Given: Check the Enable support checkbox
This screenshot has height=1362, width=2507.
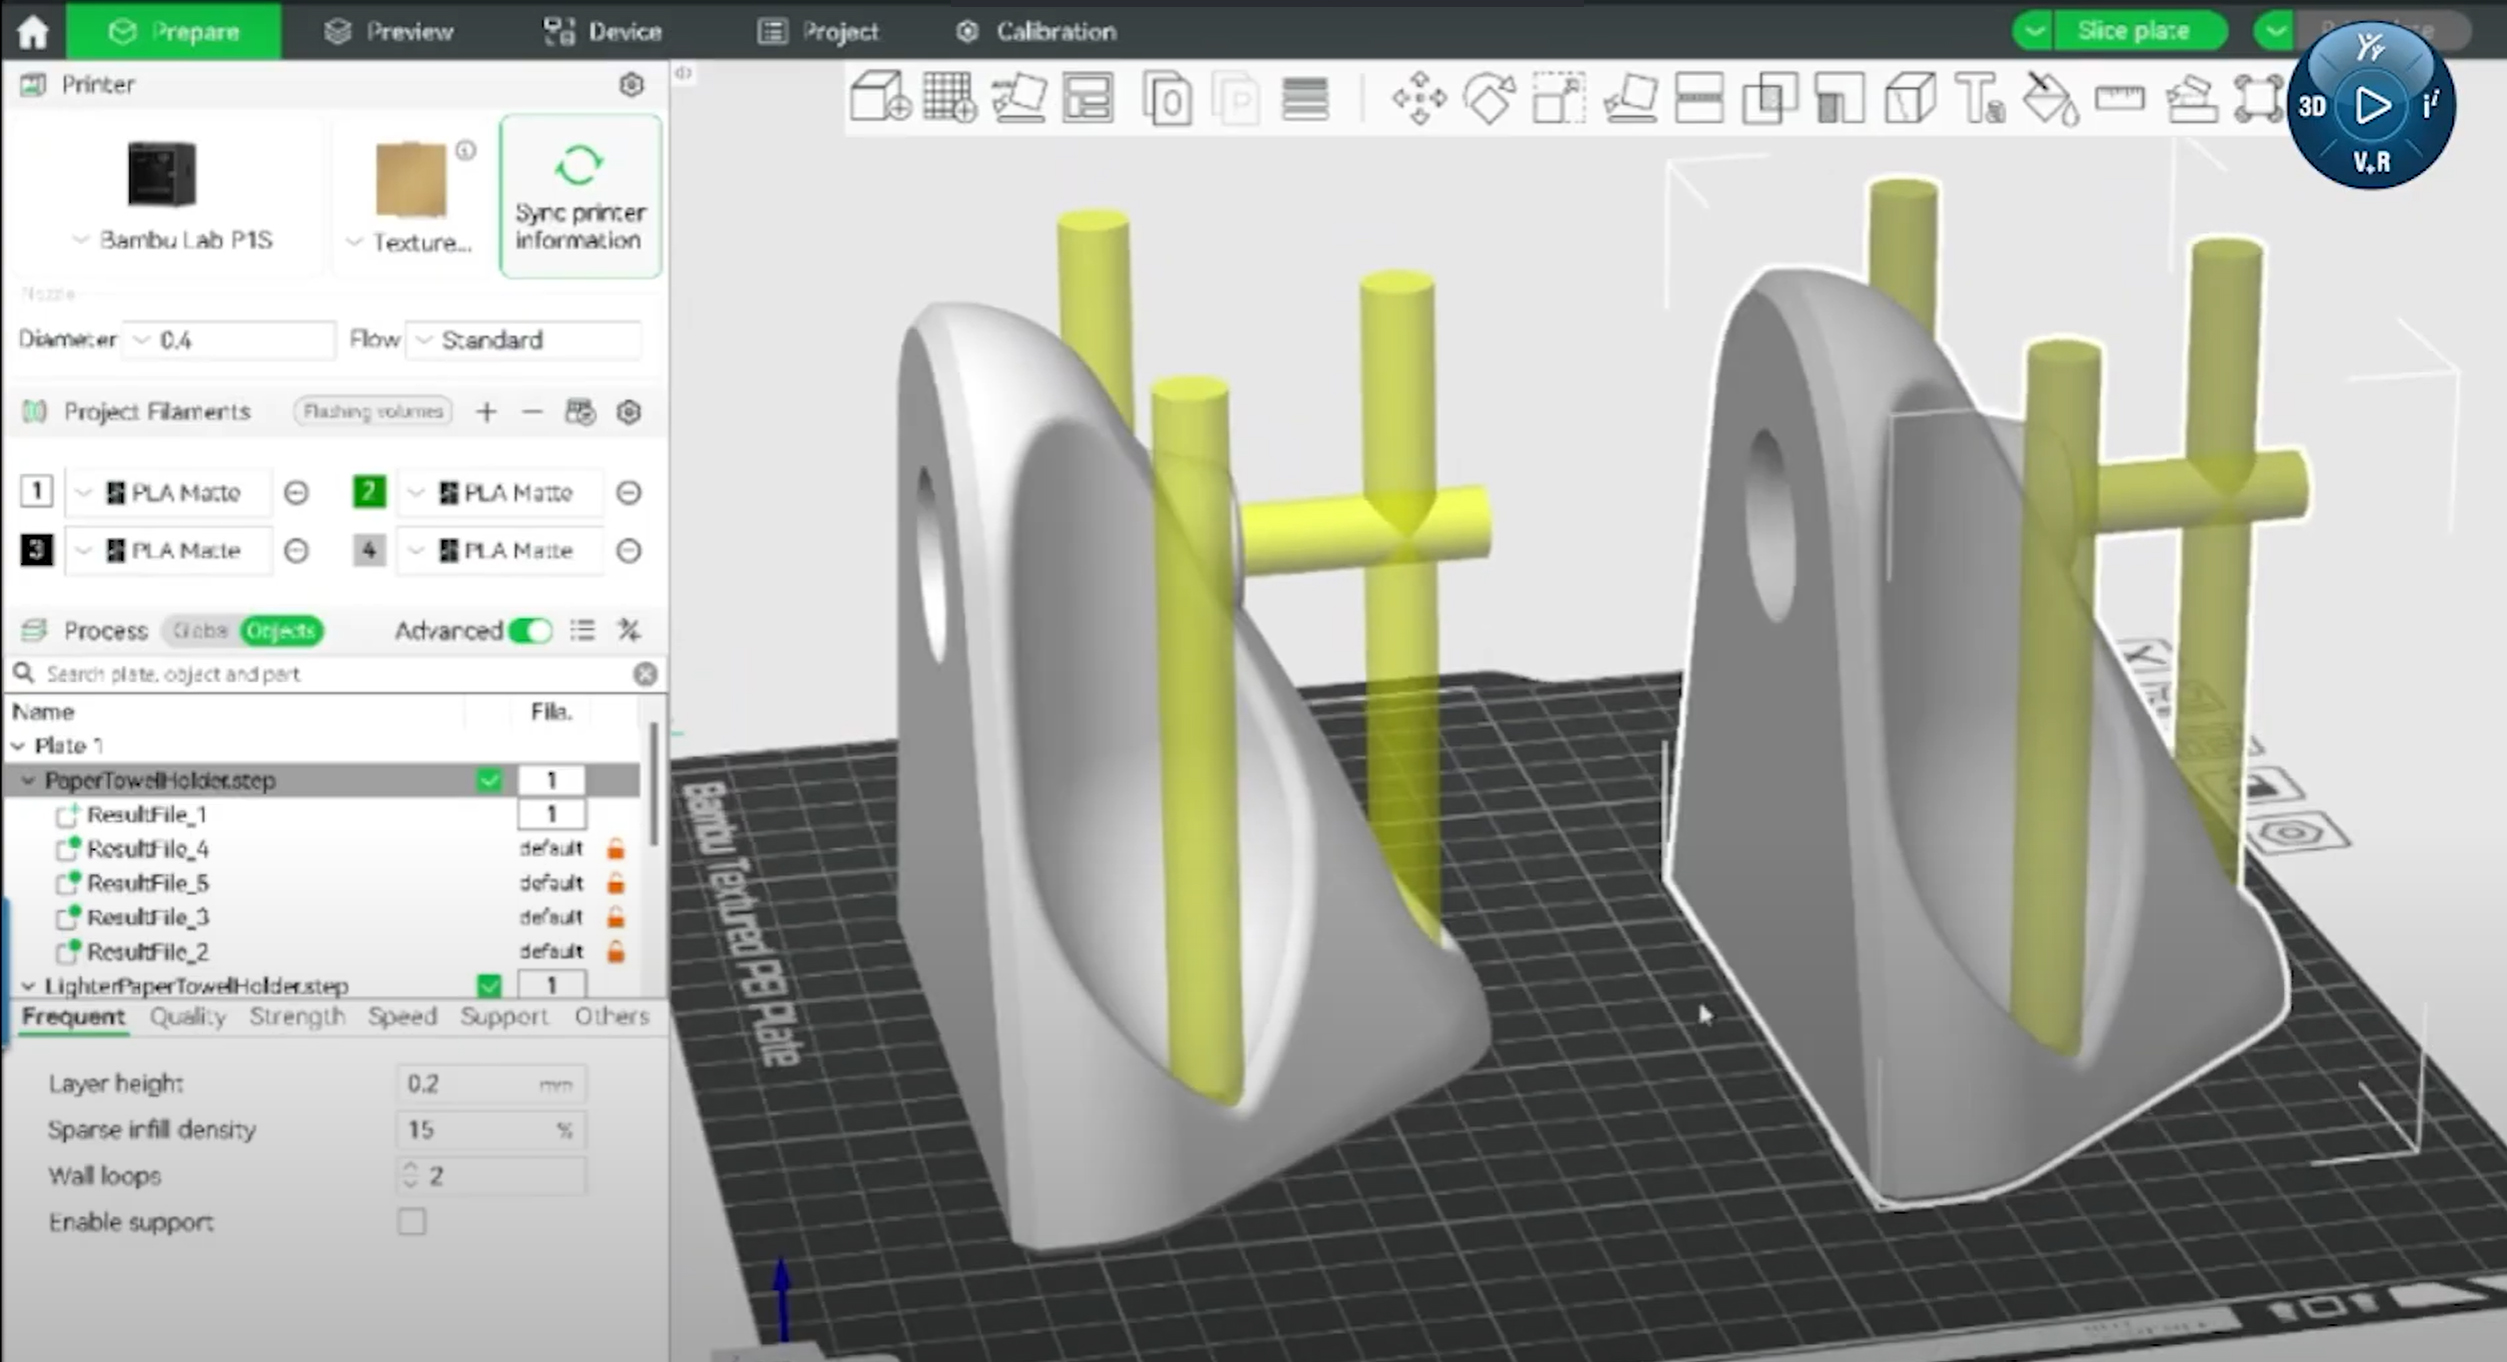Looking at the screenshot, I should pos(411,1222).
